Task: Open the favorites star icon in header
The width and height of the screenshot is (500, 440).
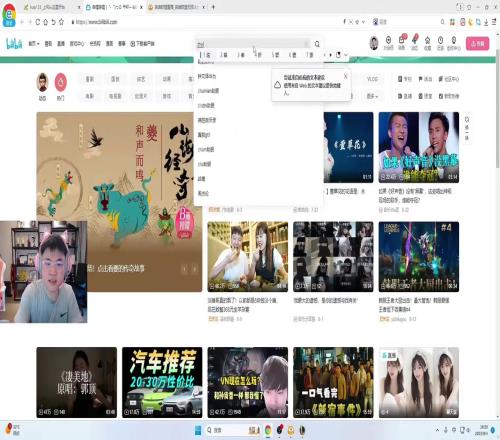Action: tap(427, 43)
